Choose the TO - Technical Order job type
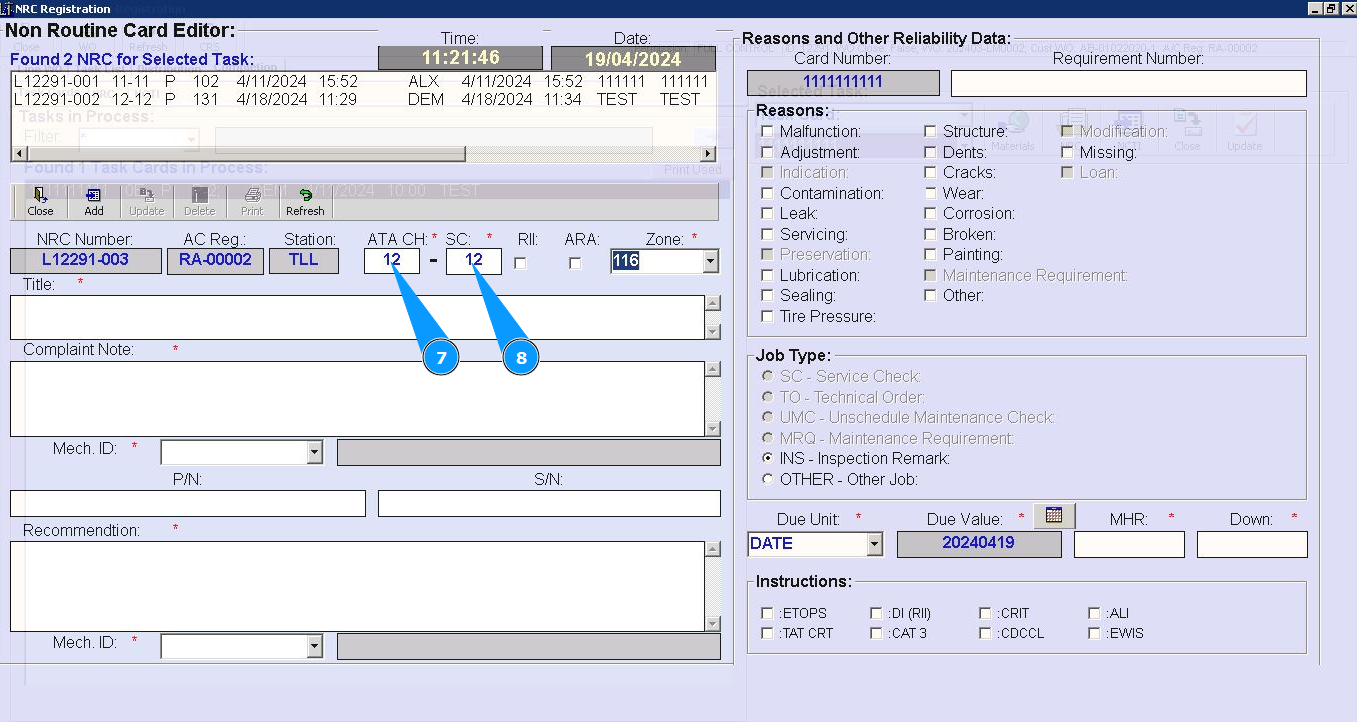Image resolution: width=1357 pixels, height=722 pixels. pyautogui.click(x=767, y=397)
